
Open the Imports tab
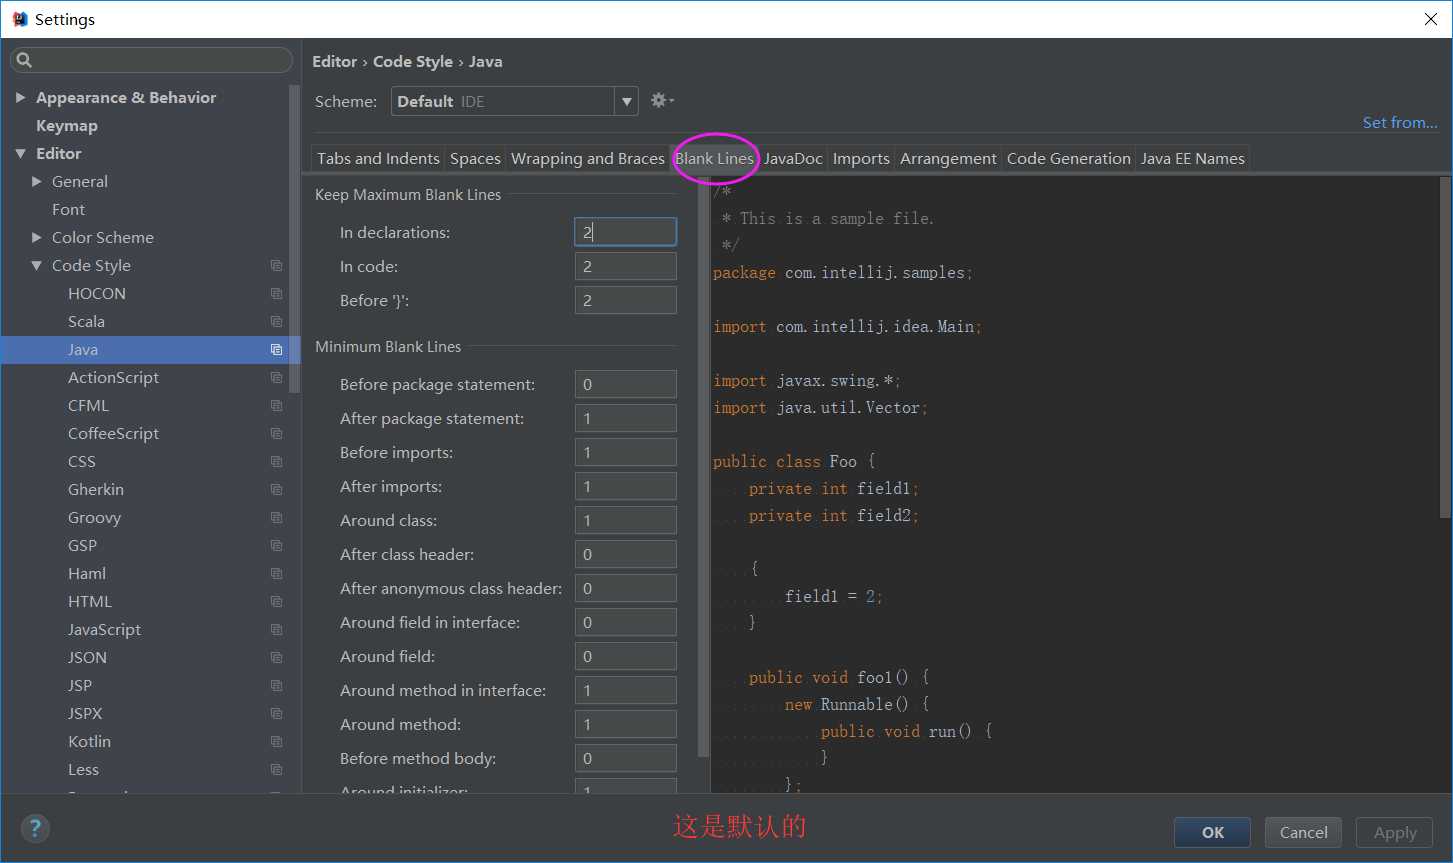(x=861, y=158)
